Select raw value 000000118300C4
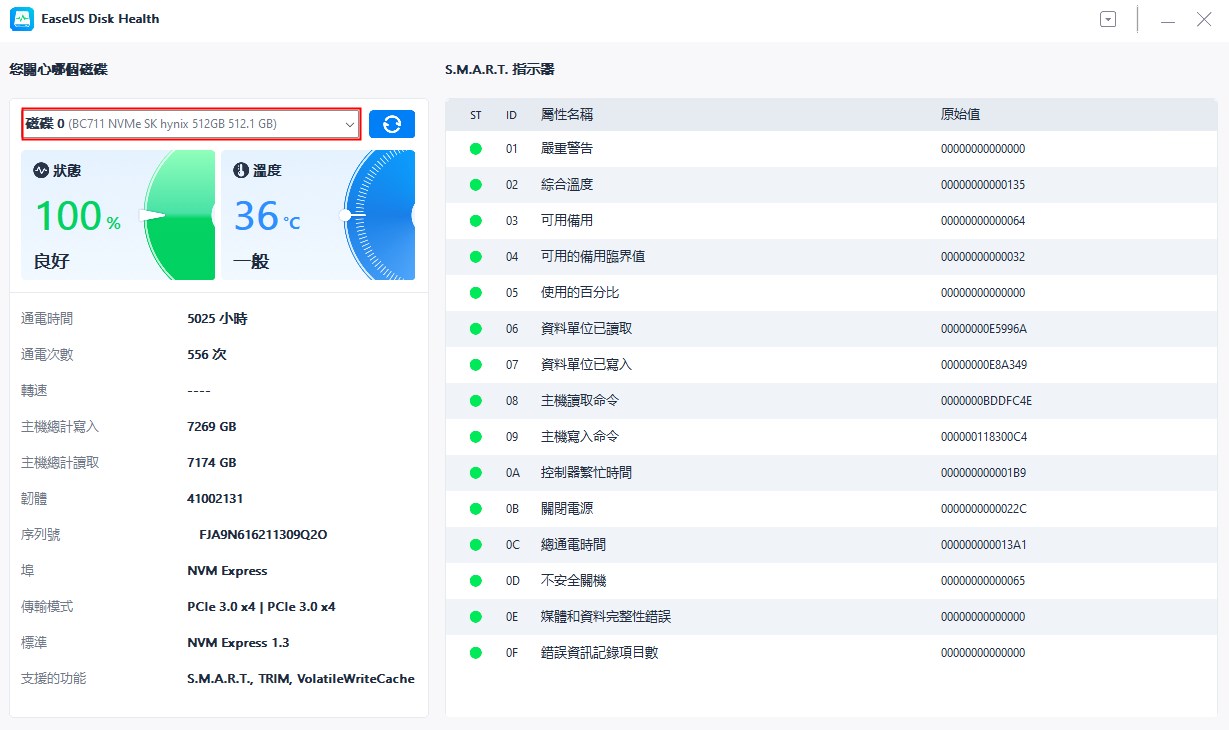Image resolution: width=1229 pixels, height=730 pixels. (984, 437)
